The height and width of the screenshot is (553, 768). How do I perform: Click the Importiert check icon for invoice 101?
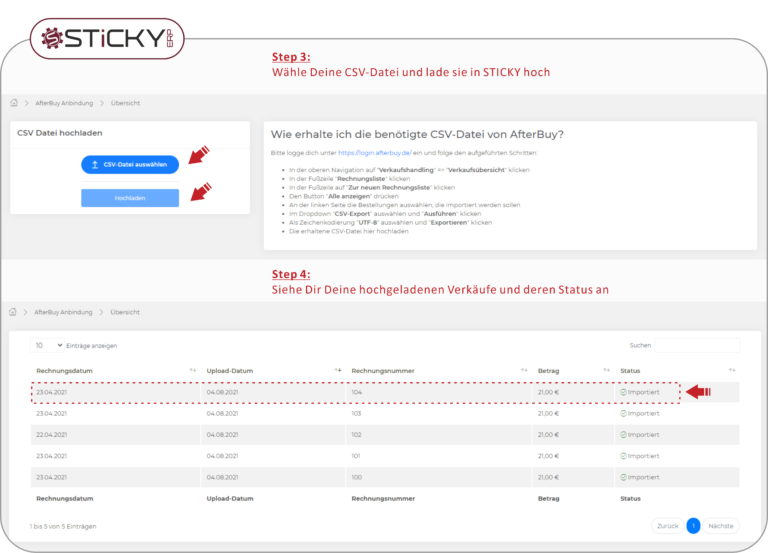pyautogui.click(x=624, y=456)
